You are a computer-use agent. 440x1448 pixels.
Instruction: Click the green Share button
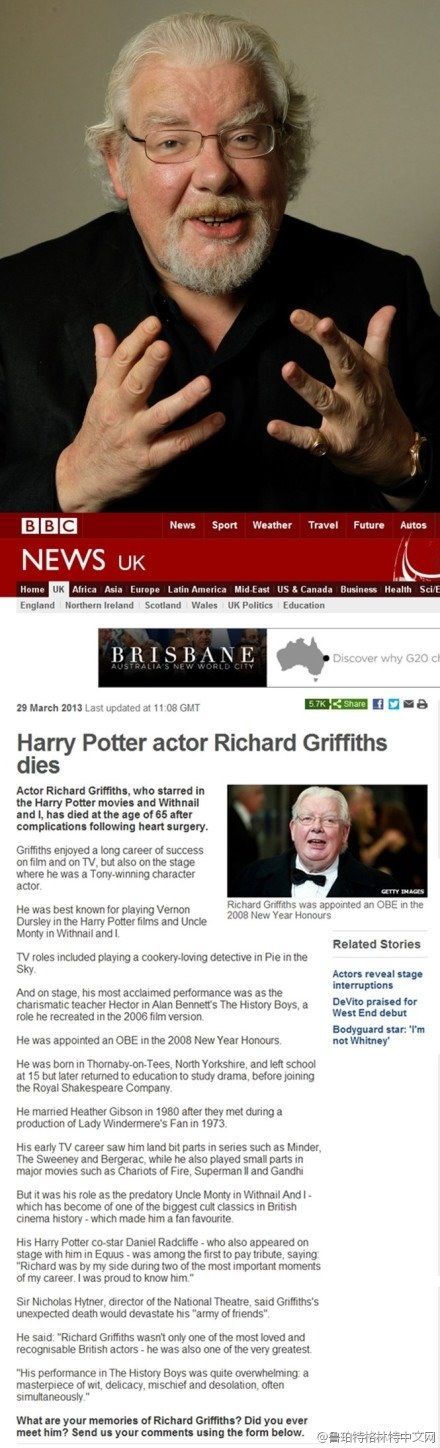pos(349,704)
